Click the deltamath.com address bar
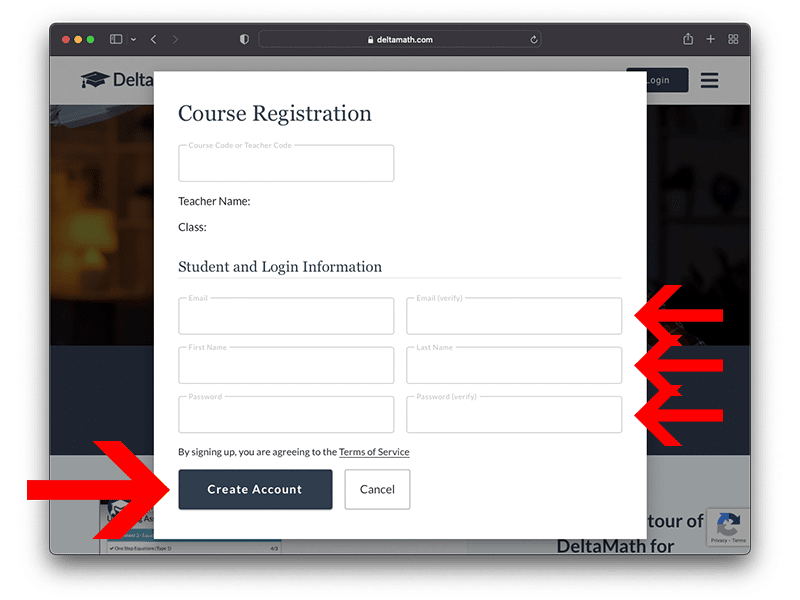 pos(400,39)
